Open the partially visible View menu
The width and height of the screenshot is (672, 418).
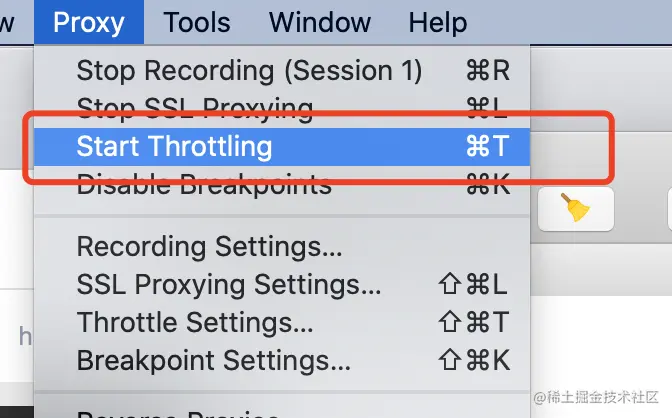click(9, 22)
